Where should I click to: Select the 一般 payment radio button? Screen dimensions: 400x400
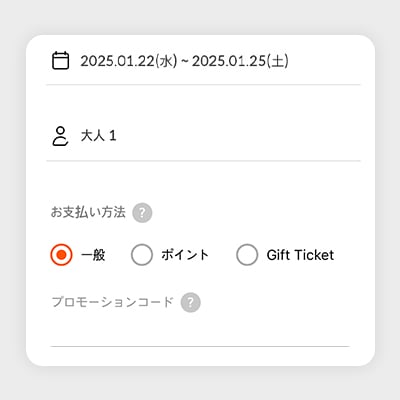[x=61, y=255]
